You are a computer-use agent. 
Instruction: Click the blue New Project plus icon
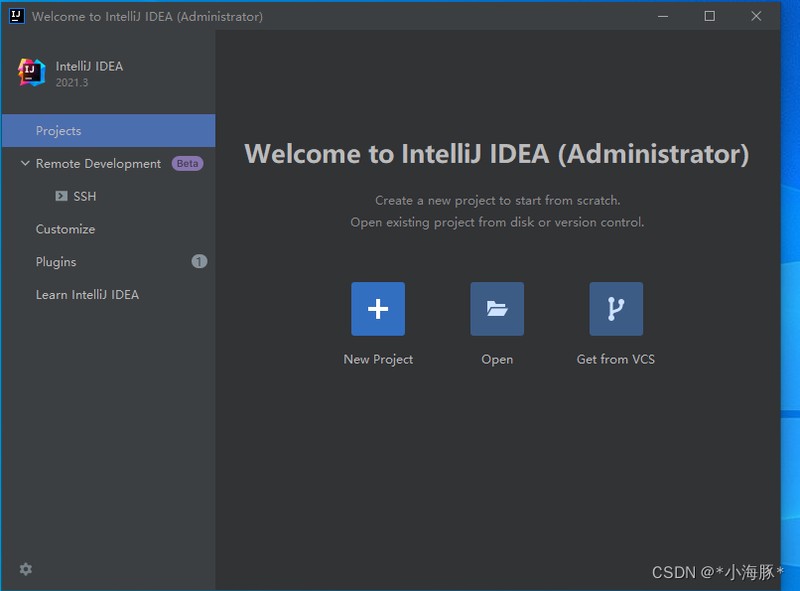378,309
